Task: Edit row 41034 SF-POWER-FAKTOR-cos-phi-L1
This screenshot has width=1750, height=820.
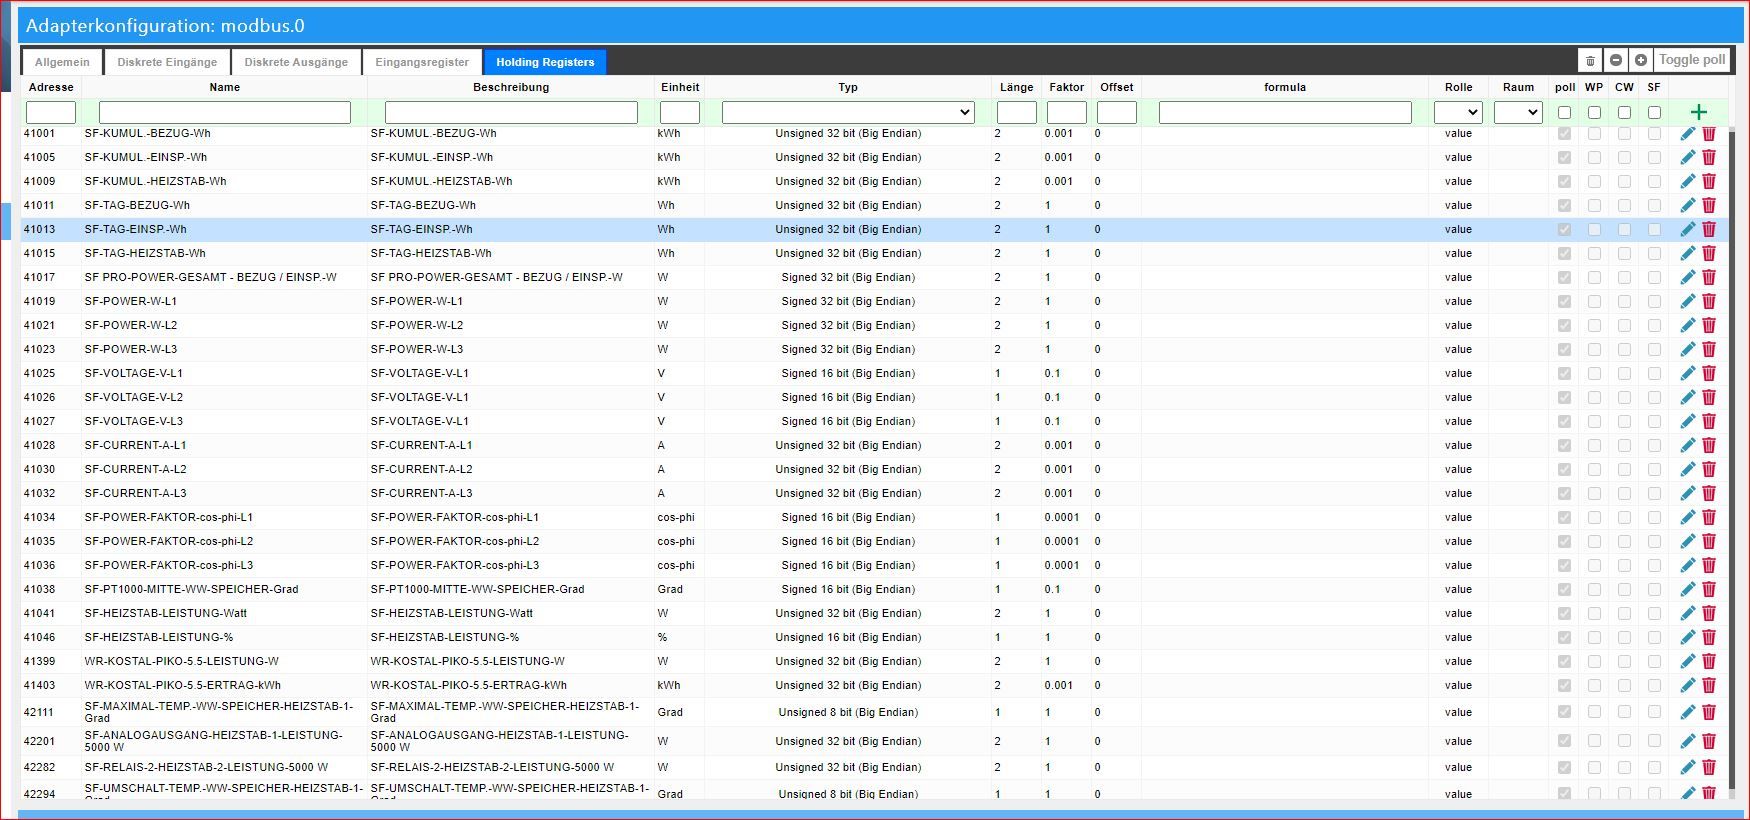Action: pyautogui.click(x=1688, y=517)
